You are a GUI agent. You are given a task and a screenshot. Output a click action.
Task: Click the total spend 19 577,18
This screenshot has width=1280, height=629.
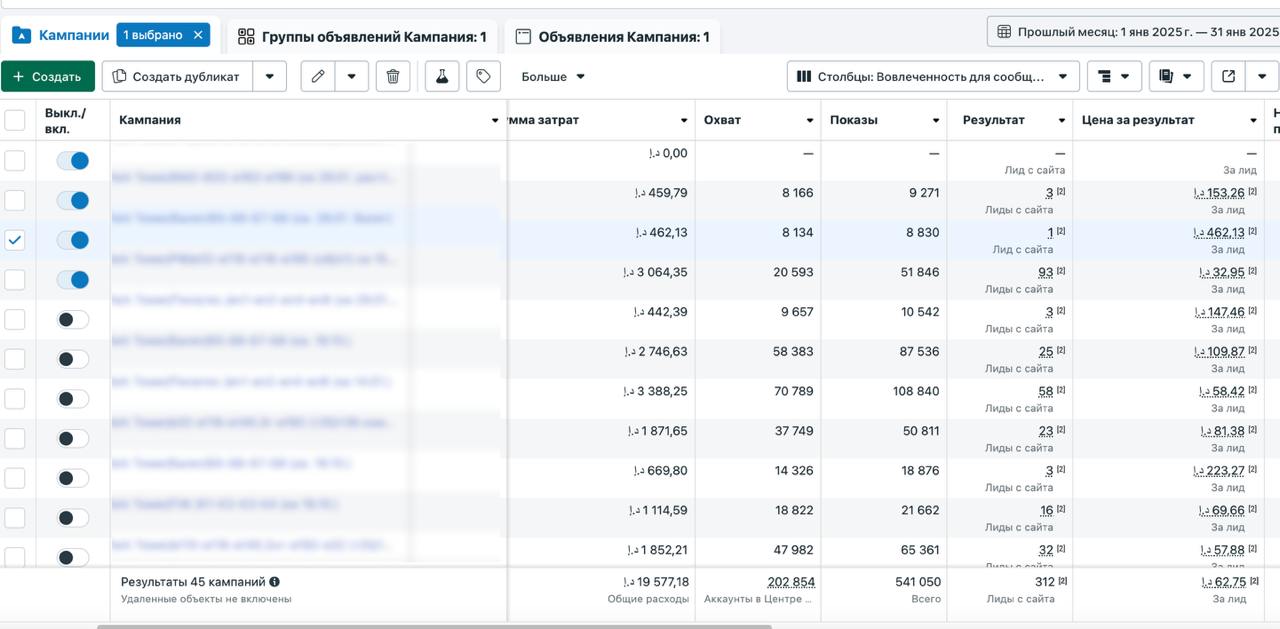(x=656, y=582)
